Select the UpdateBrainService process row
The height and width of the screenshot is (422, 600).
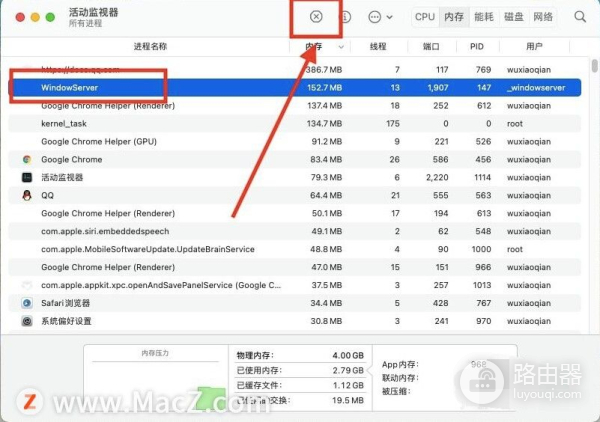[x=295, y=249]
